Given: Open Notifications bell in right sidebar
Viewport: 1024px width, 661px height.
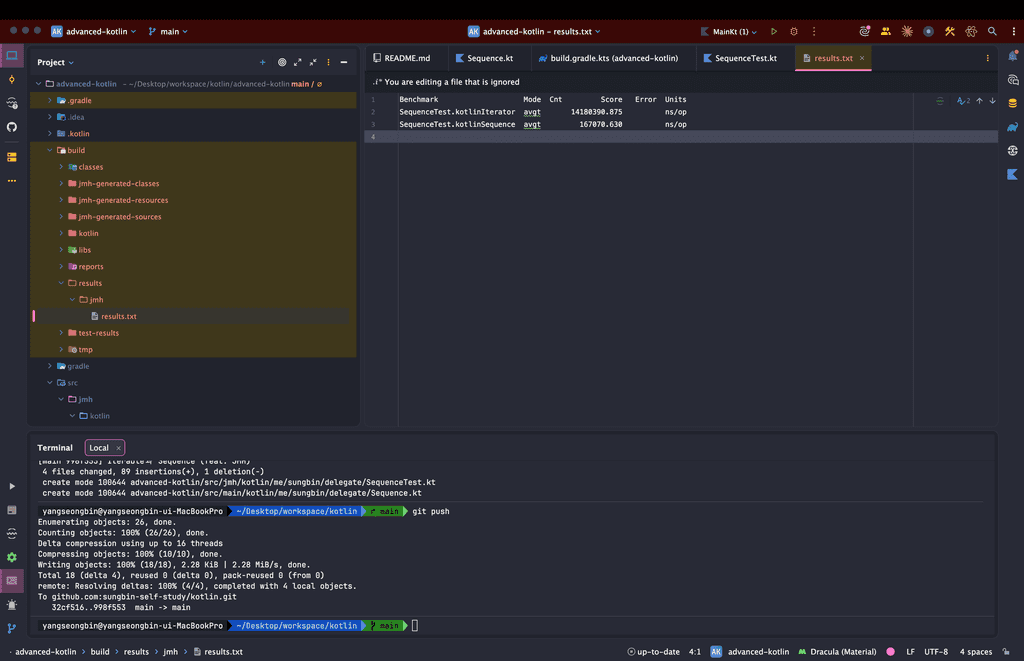Looking at the screenshot, I should pyautogui.click(x=1012, y=57).
